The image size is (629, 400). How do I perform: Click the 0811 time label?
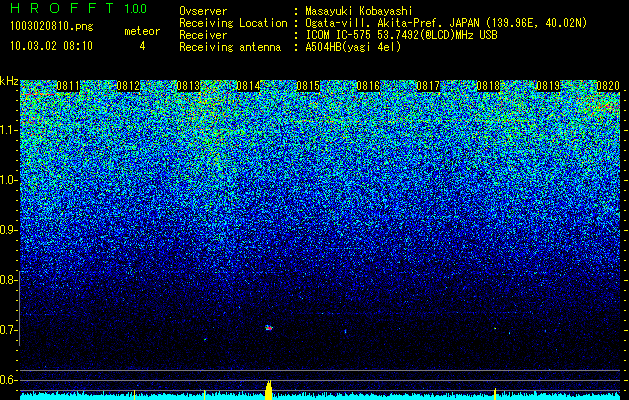pos(68,86)
